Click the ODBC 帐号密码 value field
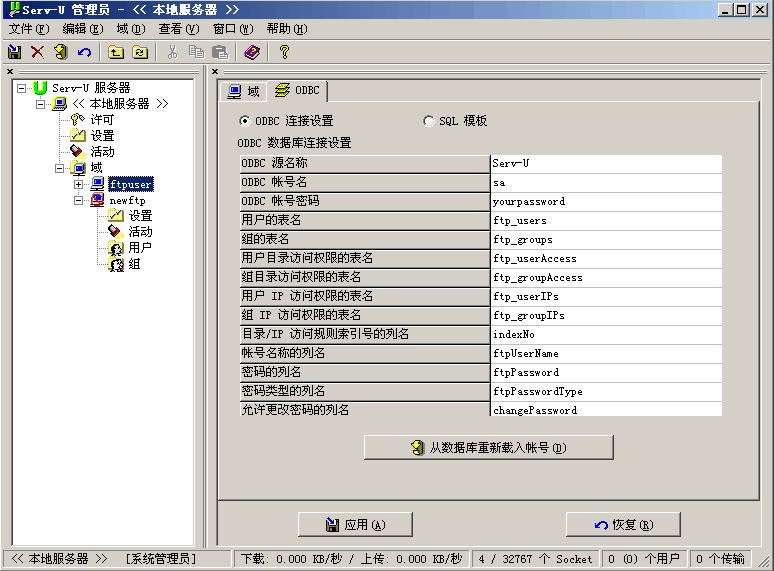Image resolution: width=774 pixels, height=571 pixels. coord(605,201)
